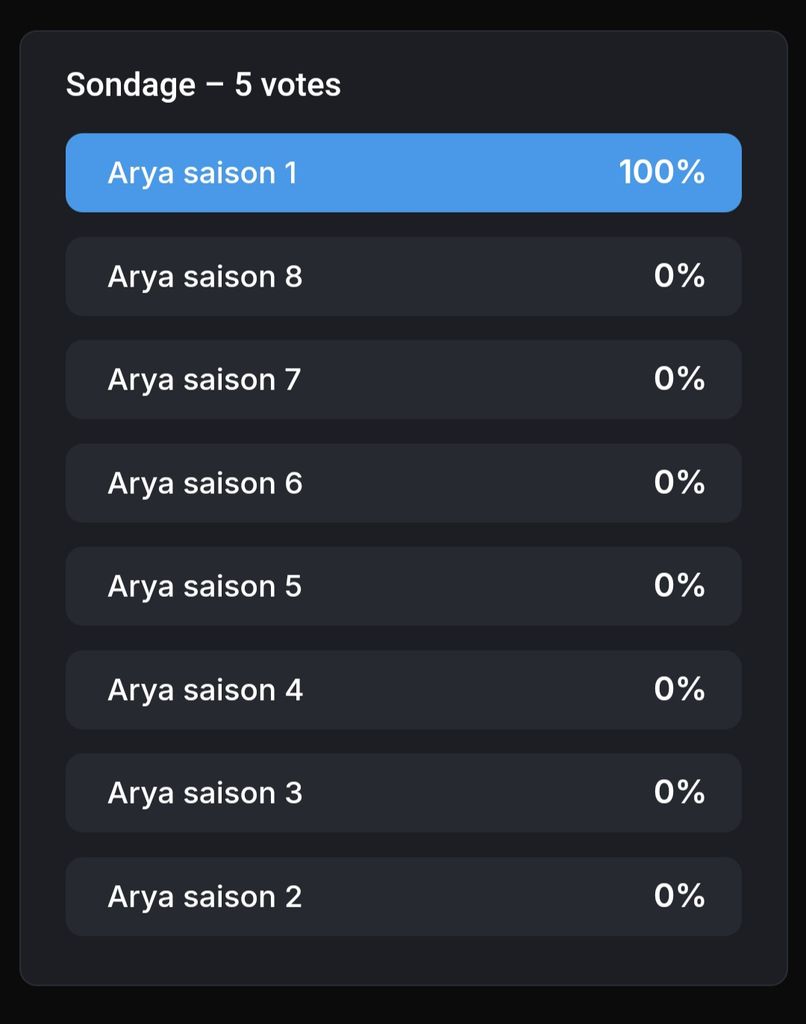Click the 0% value for saison 2
The width and height of the screenshot is (806, 1024).
click(679, 896)
